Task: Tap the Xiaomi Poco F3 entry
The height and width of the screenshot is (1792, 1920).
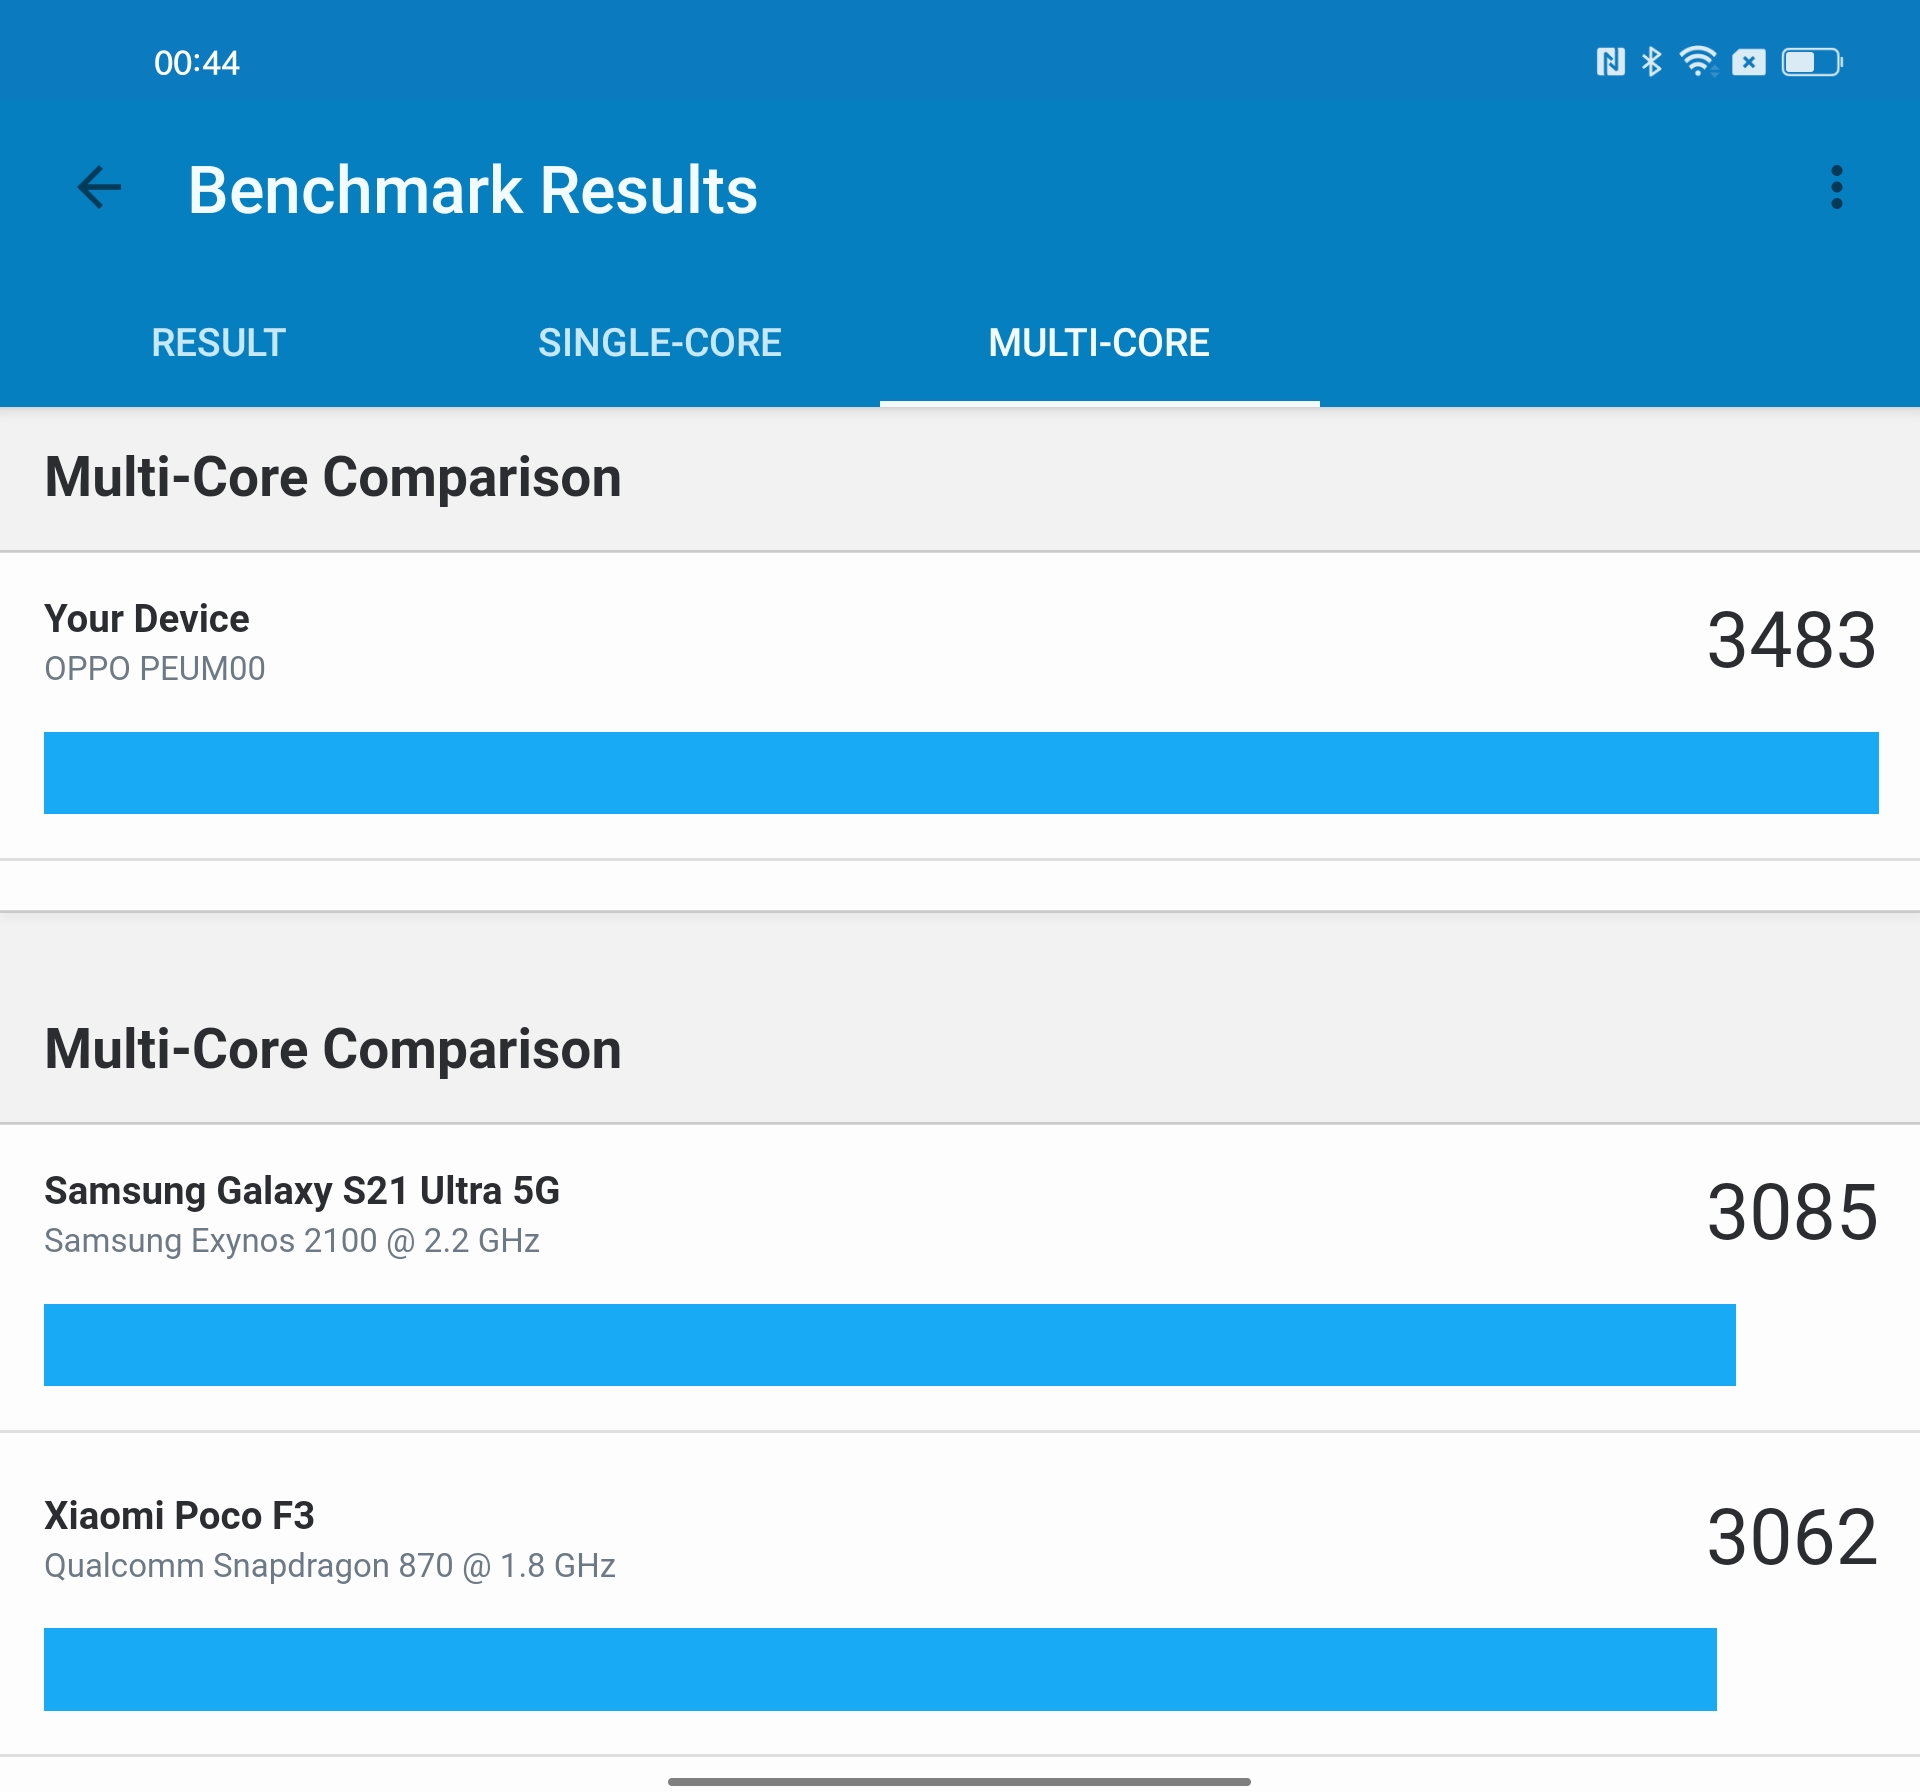Action: [180, 1516]
